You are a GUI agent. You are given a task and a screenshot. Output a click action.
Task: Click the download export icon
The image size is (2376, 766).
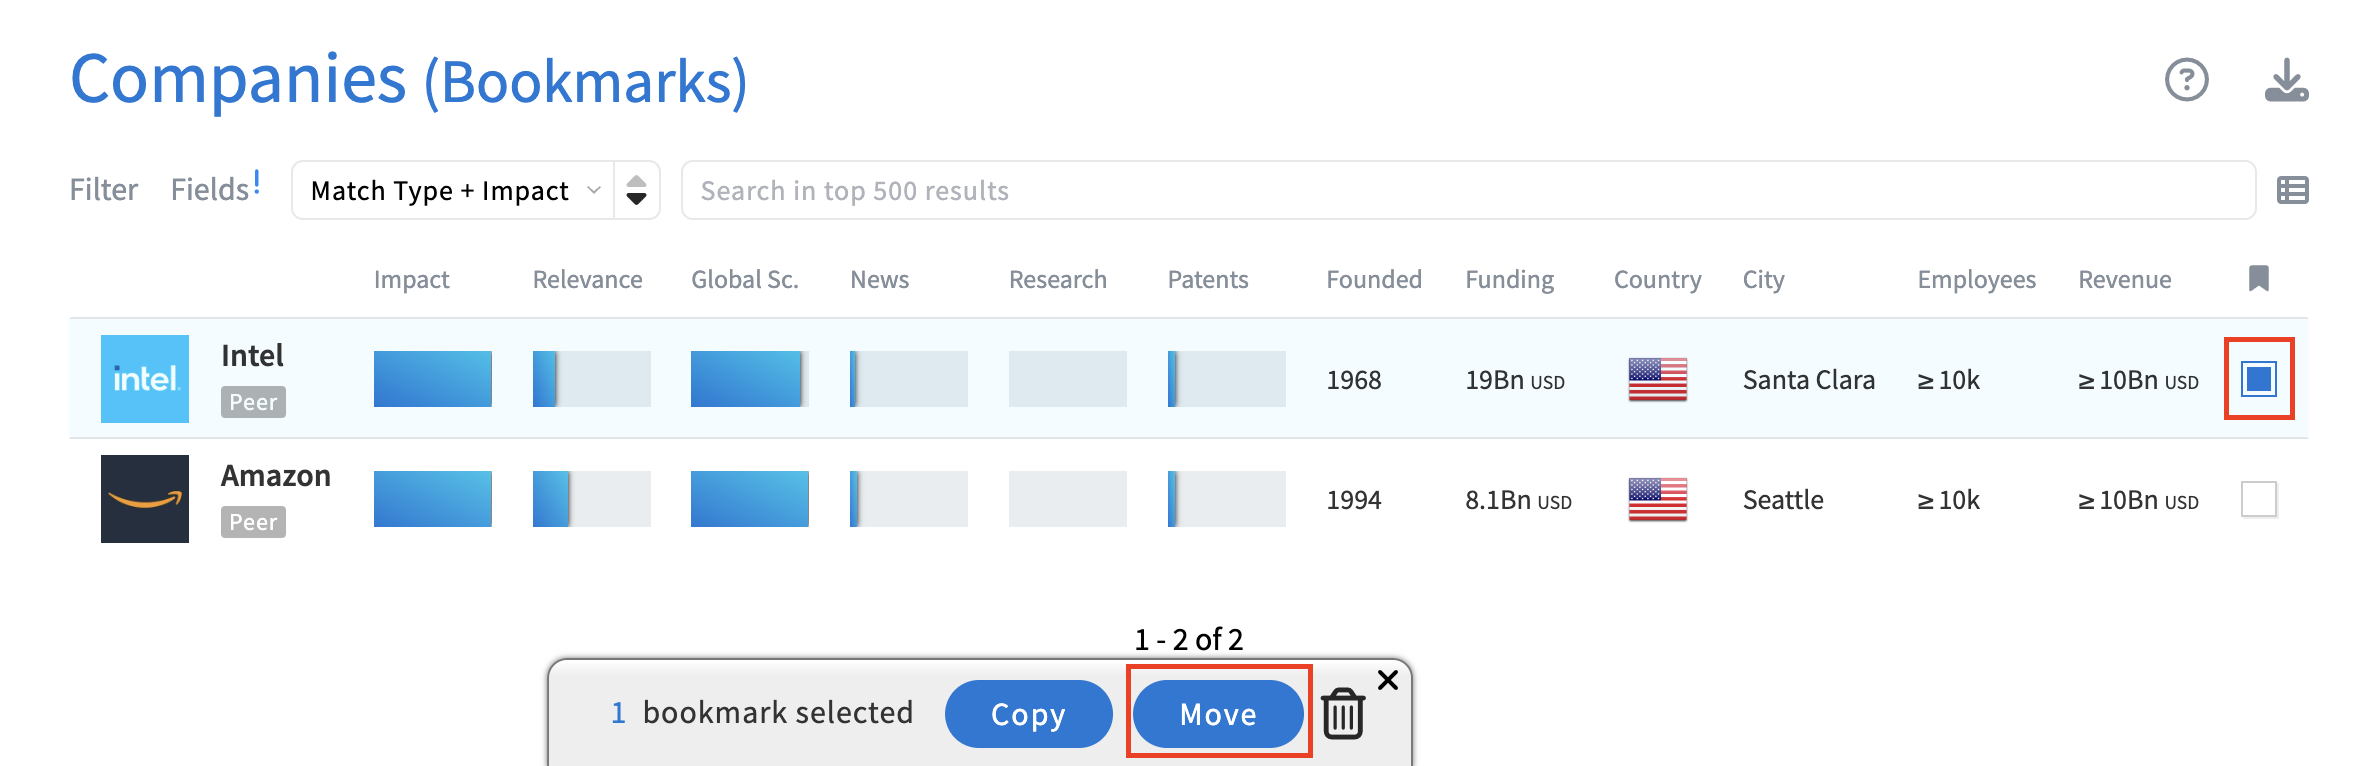[x=2286, y=80]
